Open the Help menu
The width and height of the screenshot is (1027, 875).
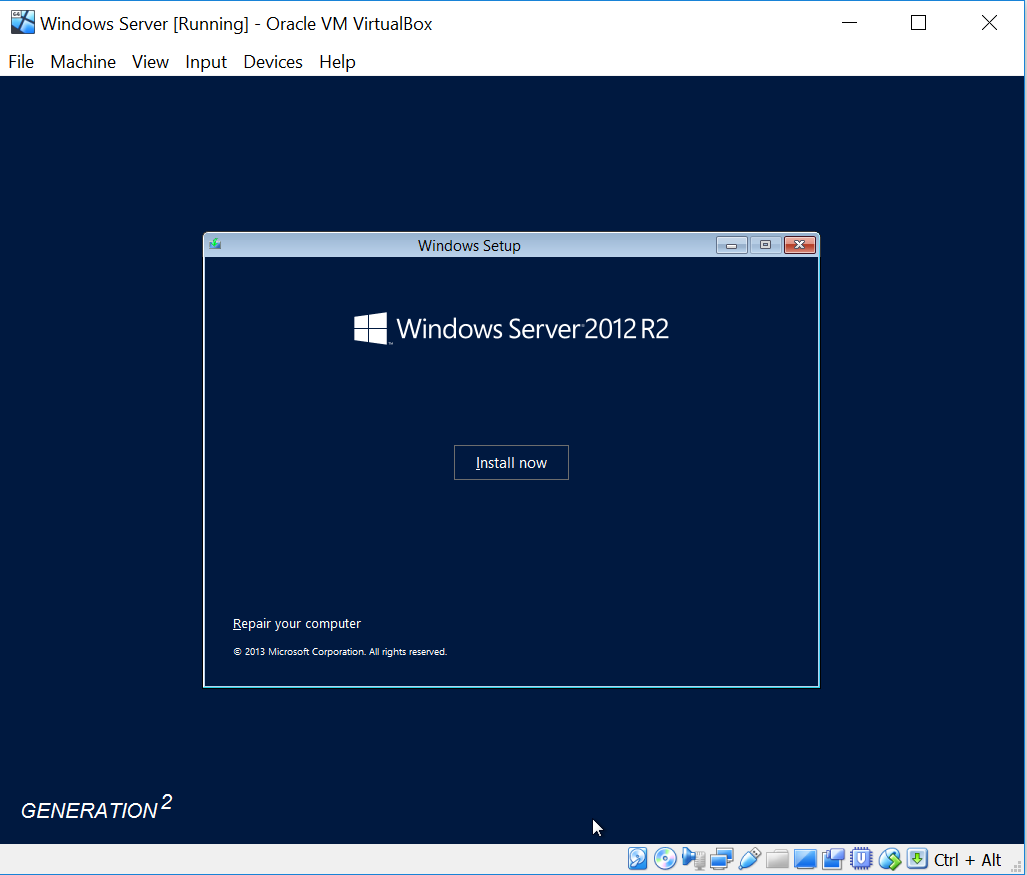(x=337, y=62)
